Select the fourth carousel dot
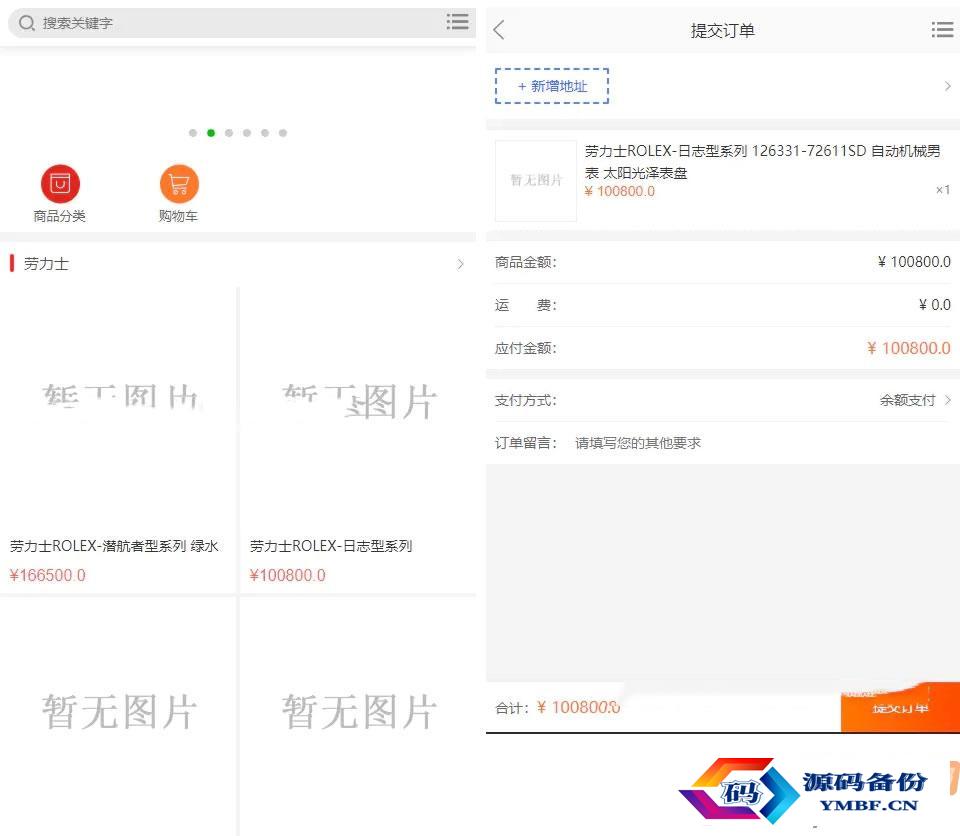The width and height of the screenshot is (960, 836). 247,133
